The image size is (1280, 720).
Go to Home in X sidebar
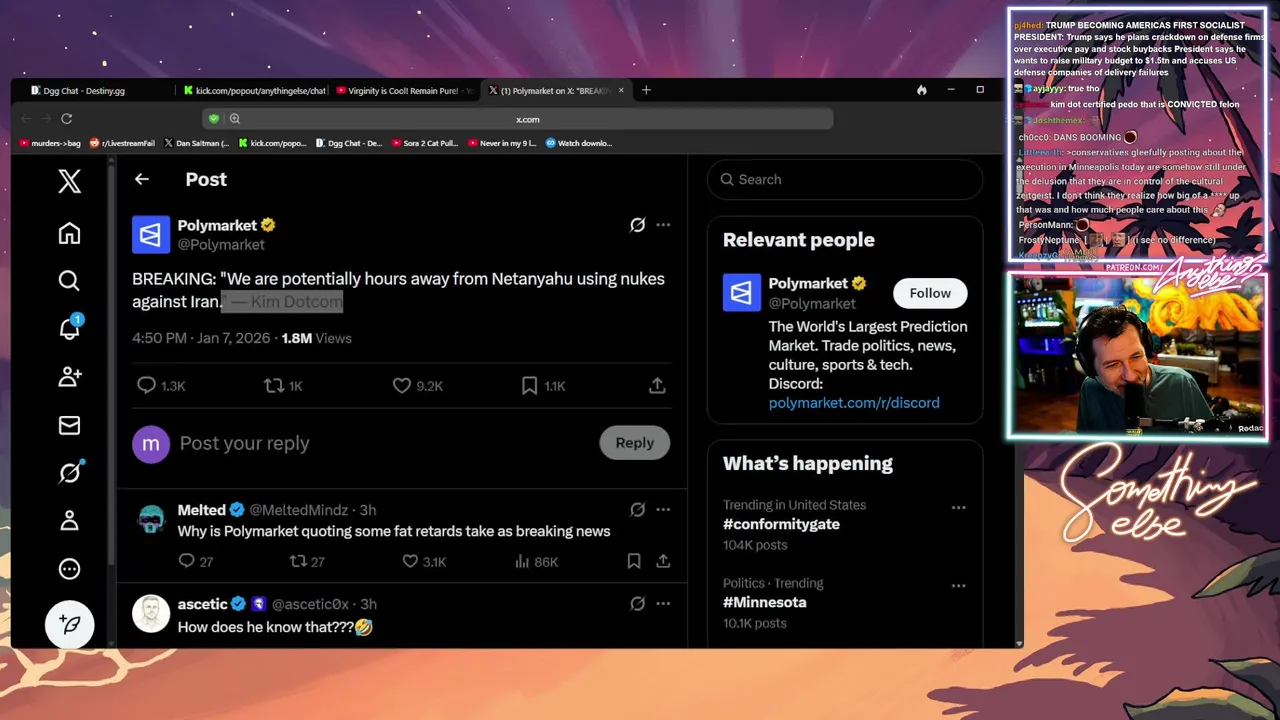(x=69, y=233)
